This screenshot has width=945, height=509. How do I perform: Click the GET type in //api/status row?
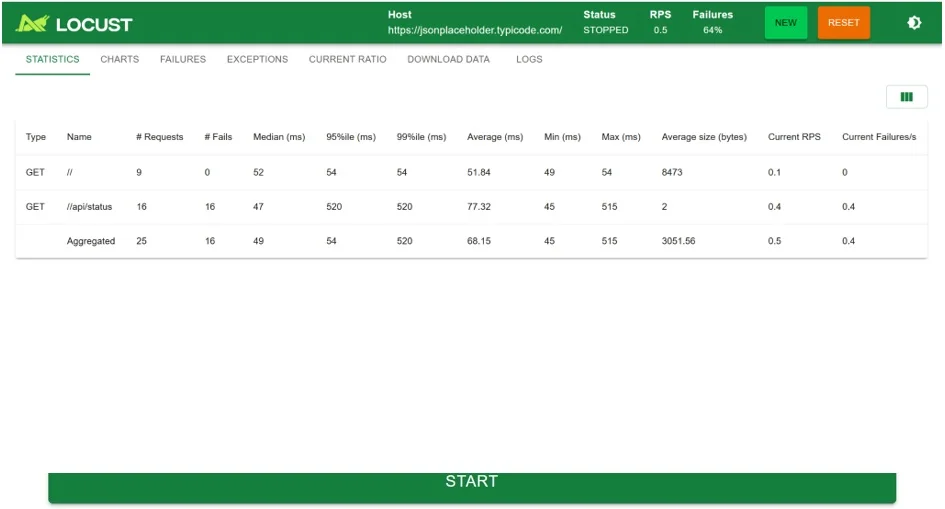35,207
